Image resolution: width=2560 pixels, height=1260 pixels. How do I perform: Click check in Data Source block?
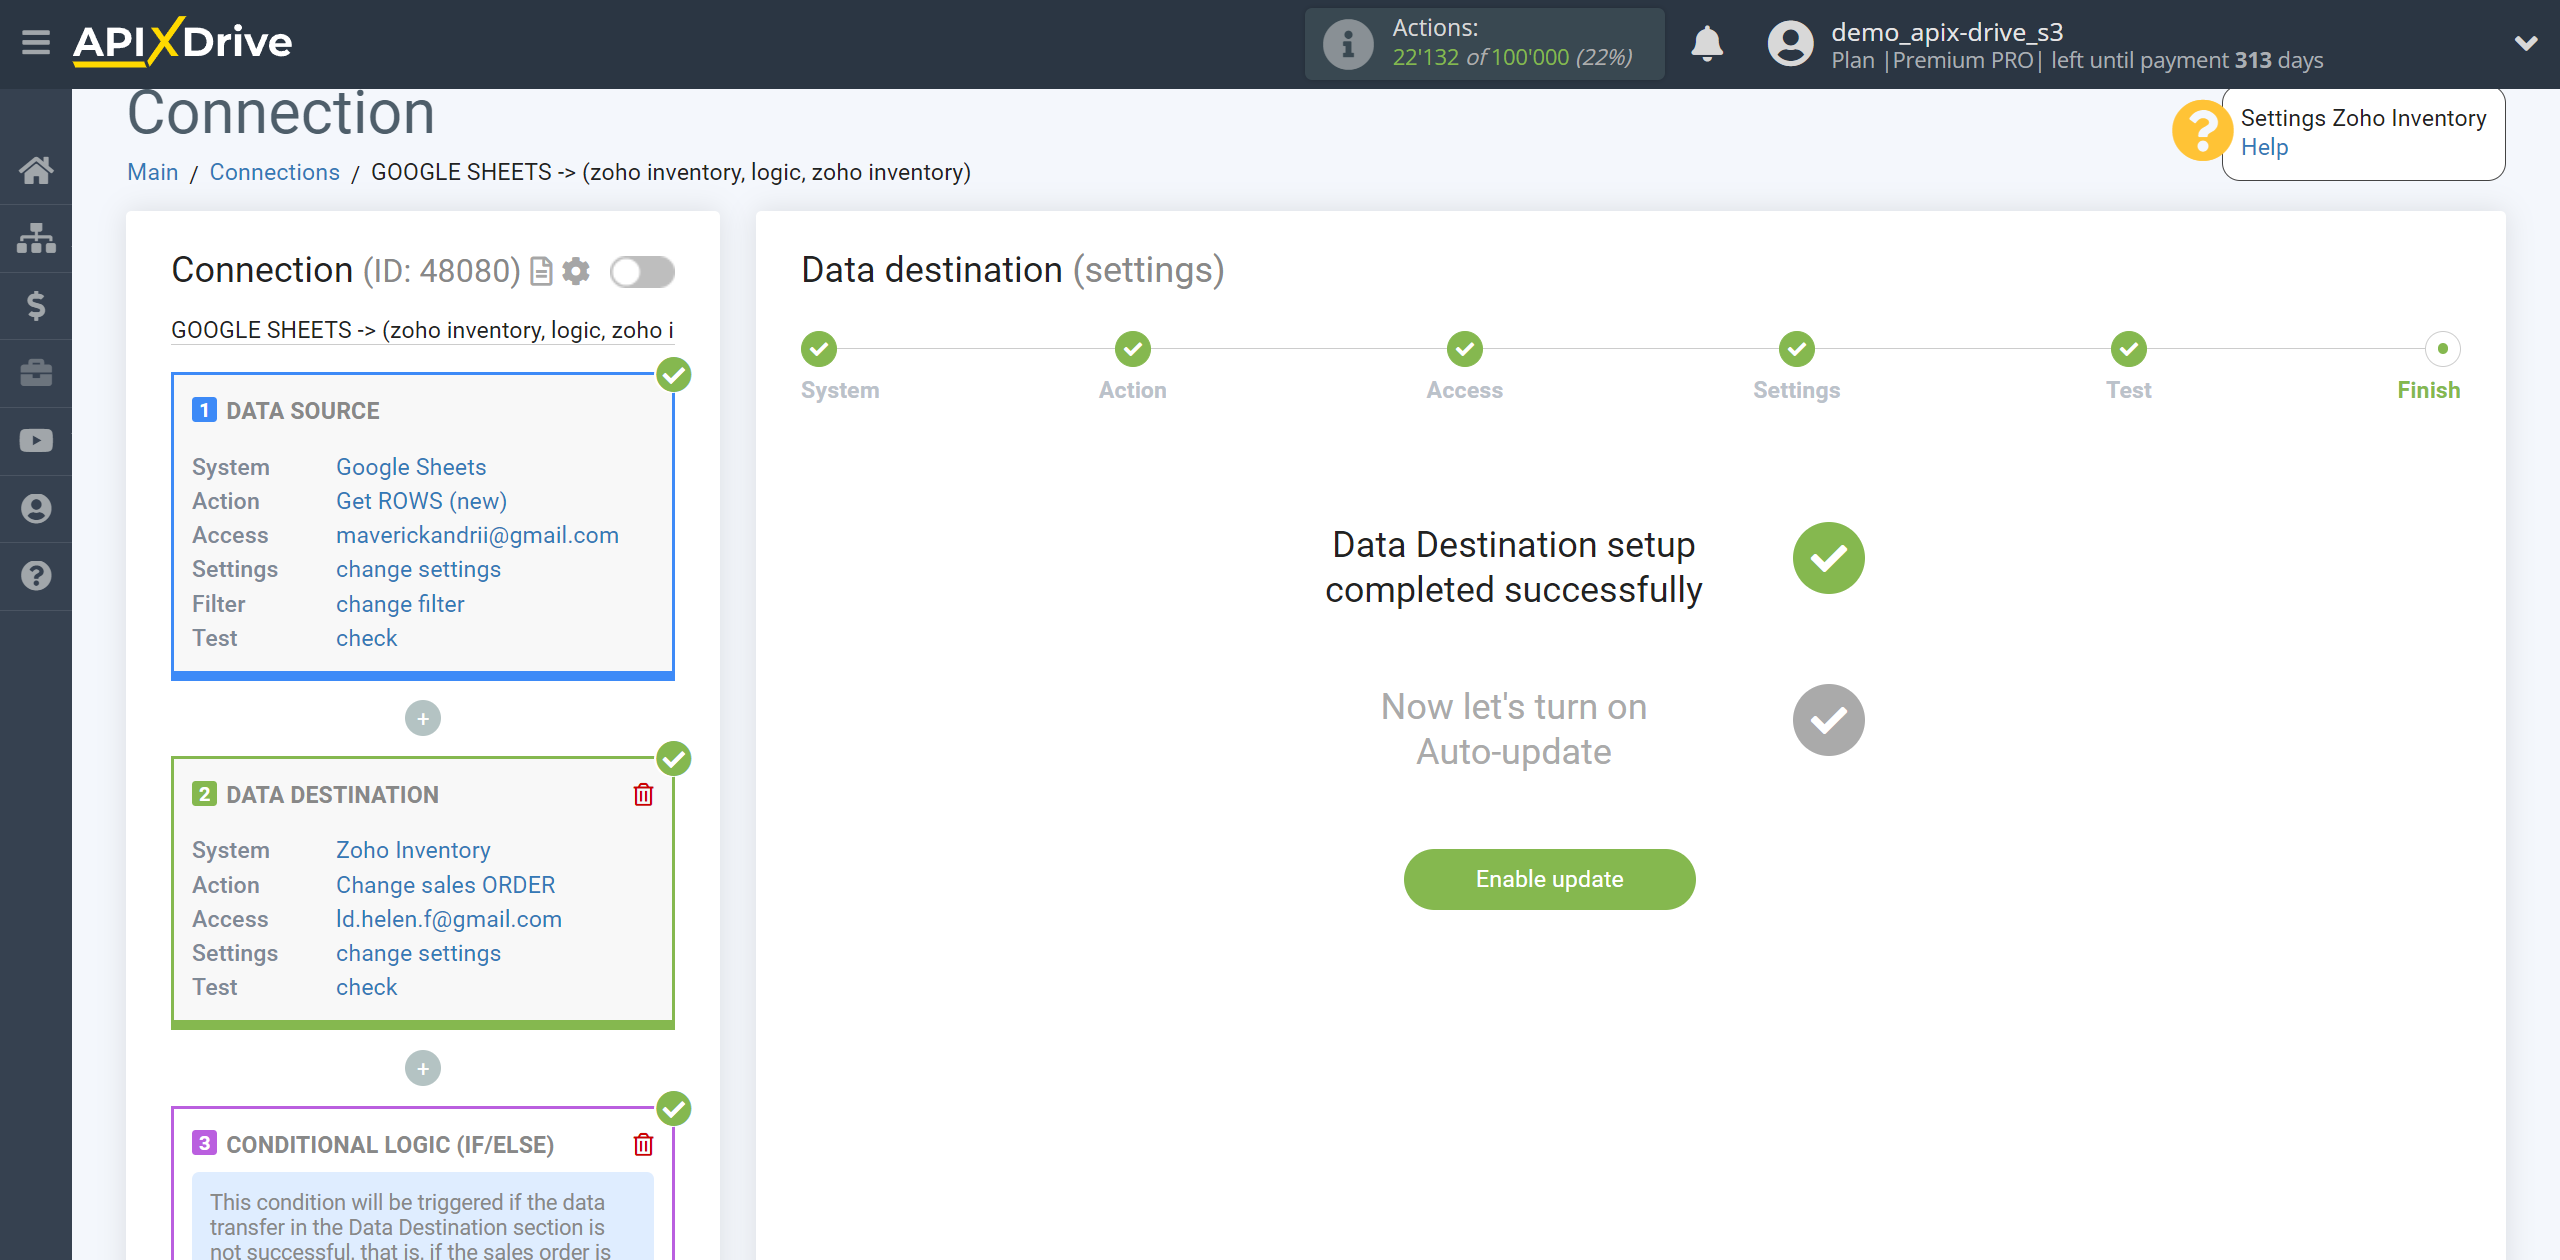[366, 638]
